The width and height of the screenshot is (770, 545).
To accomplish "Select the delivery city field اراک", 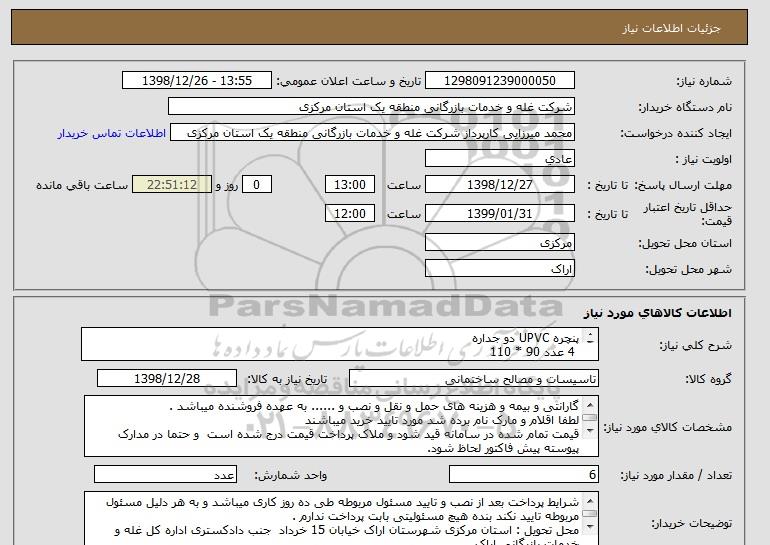I will point(499,269).
